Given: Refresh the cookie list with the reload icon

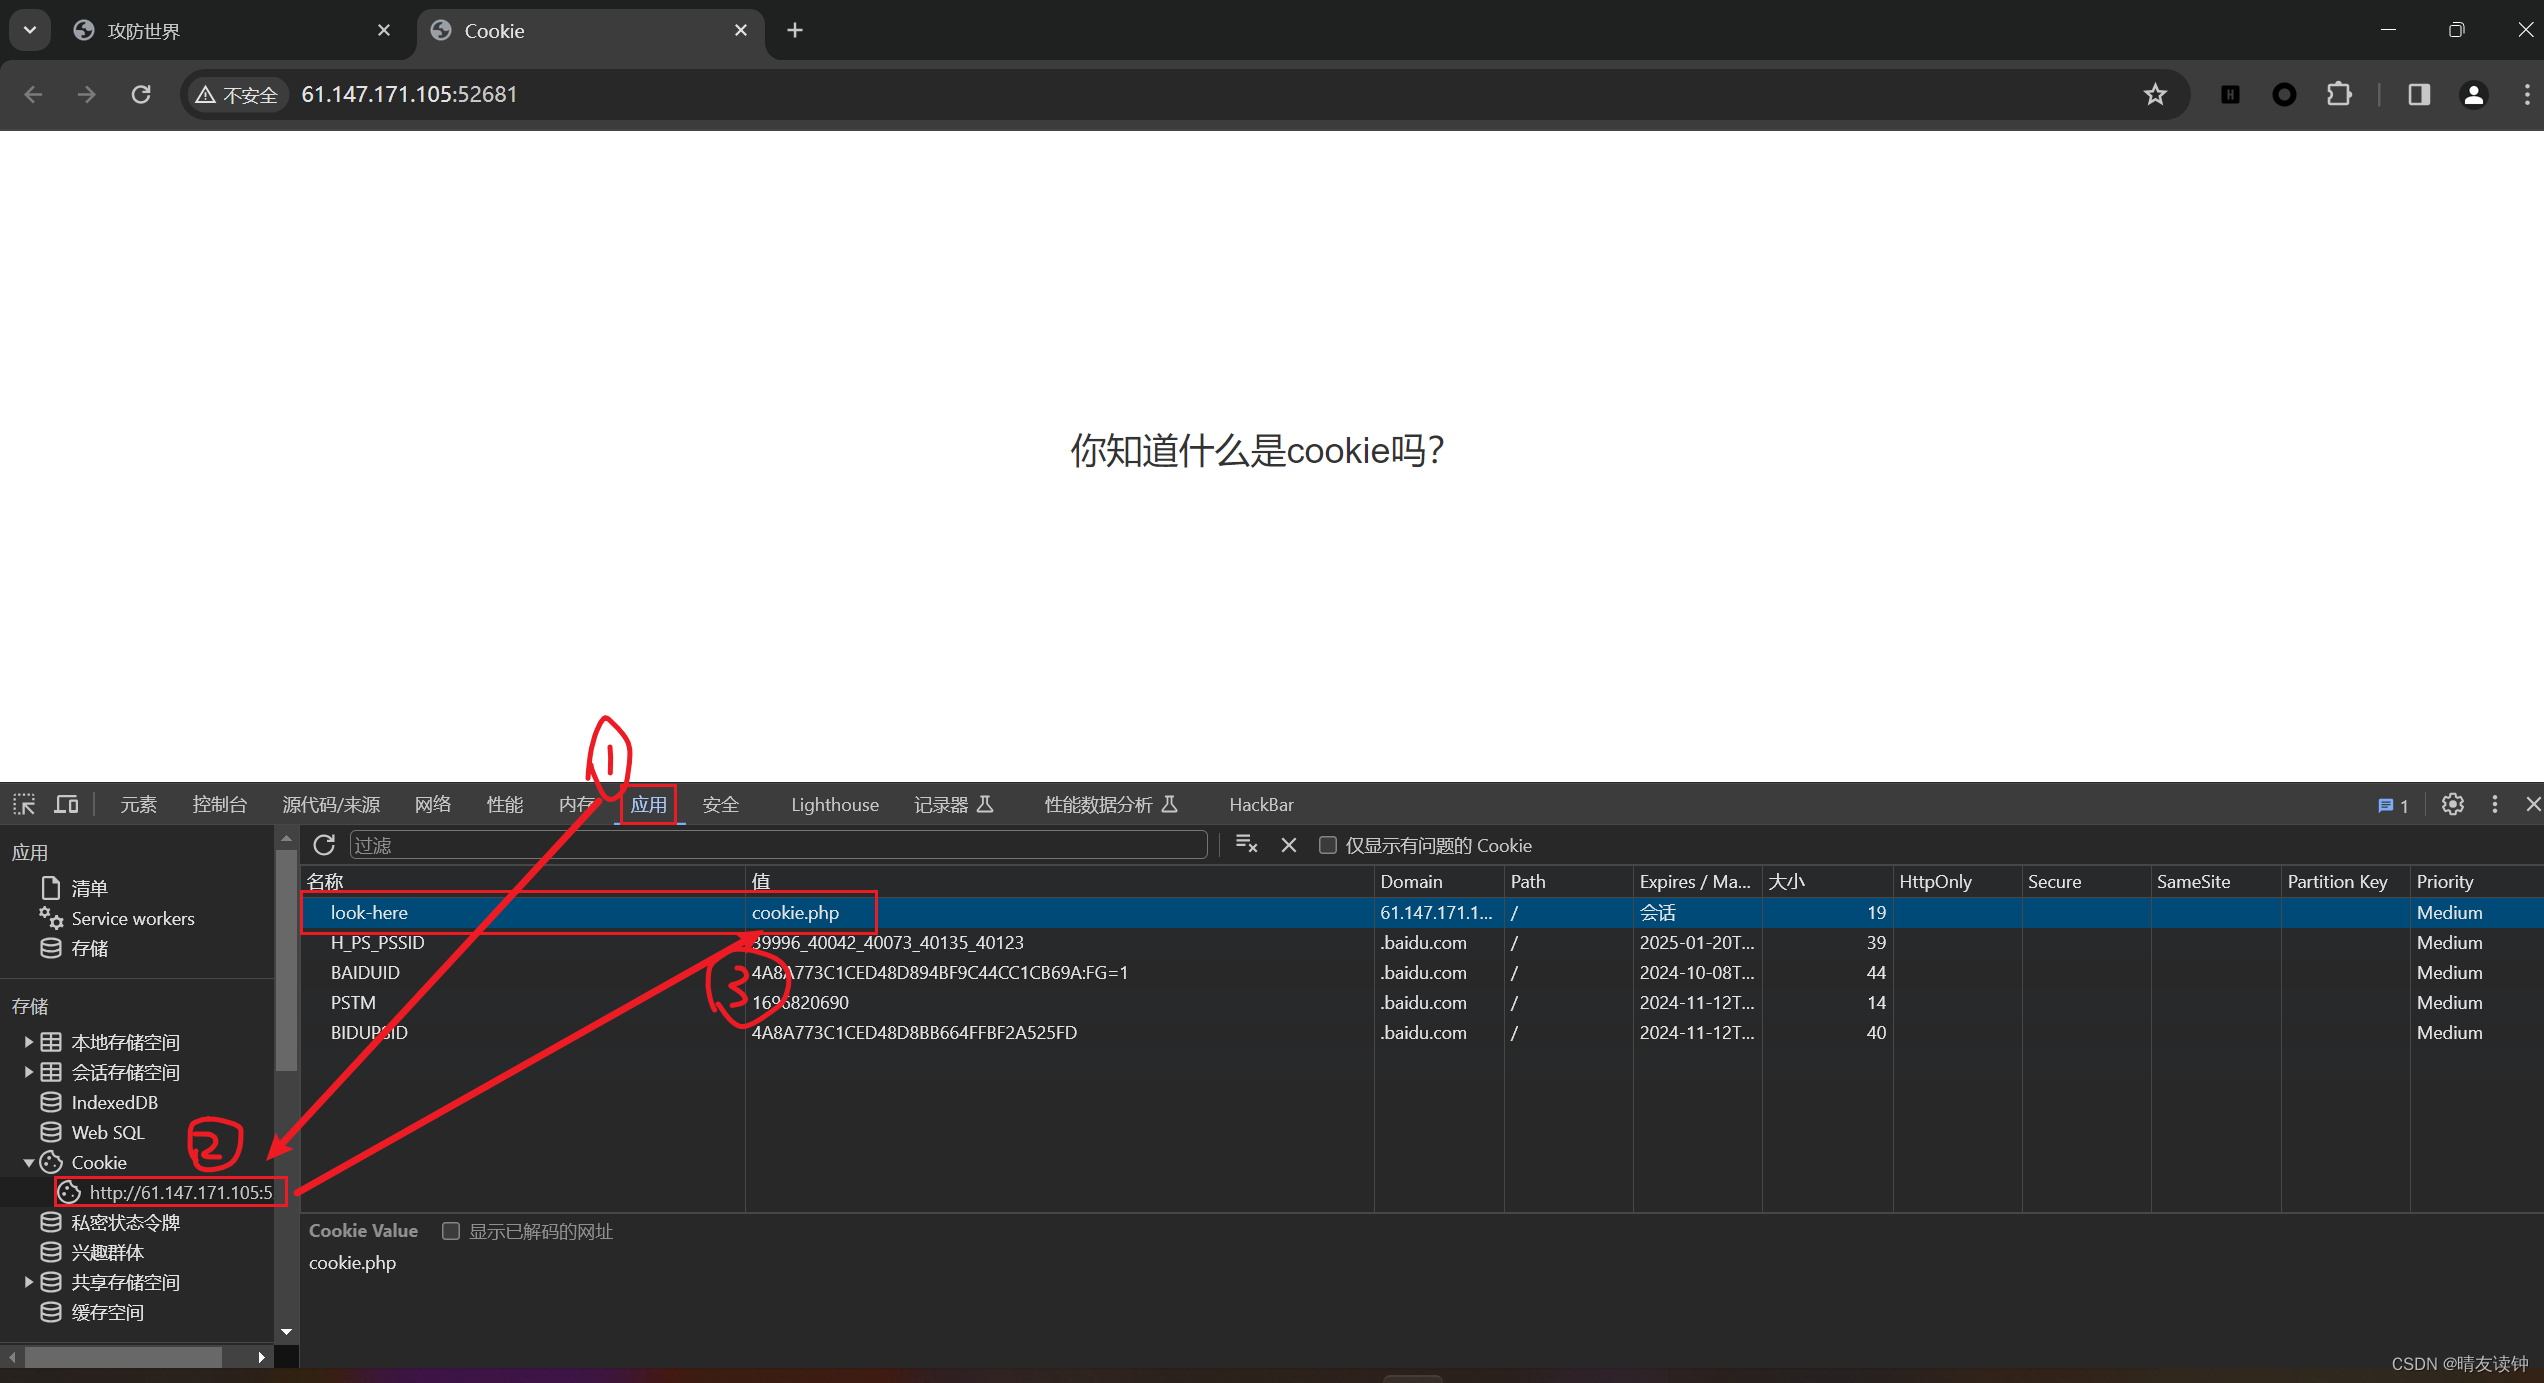Looking at the screenshot, I should point(324,845).
